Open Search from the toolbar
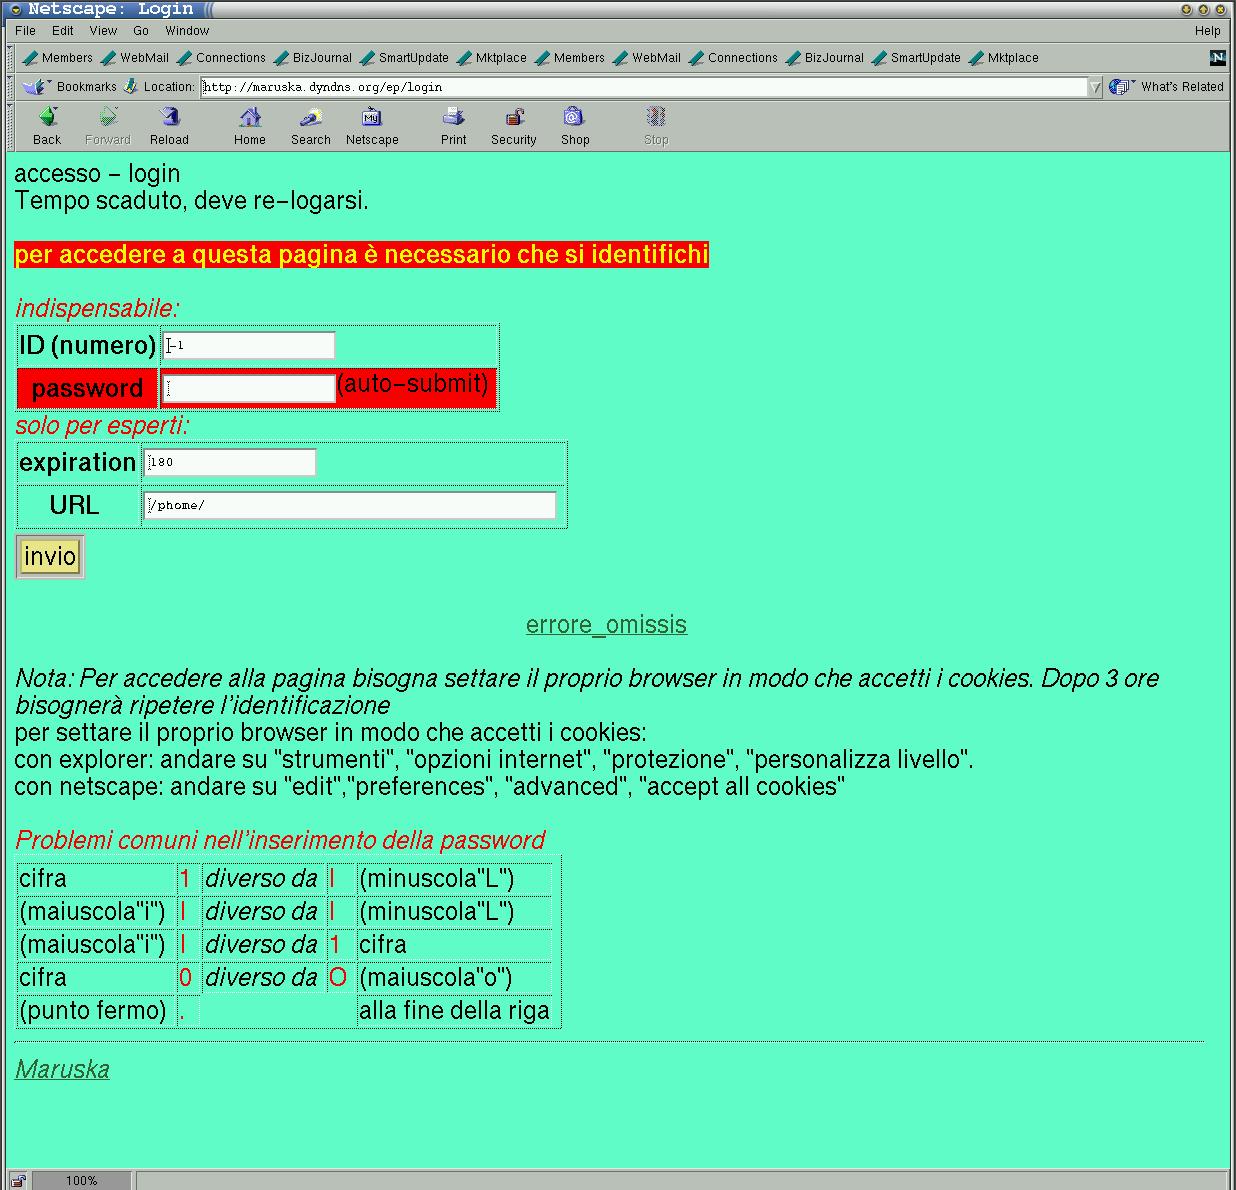1236x1190 pixels. [x=310, y=118]
